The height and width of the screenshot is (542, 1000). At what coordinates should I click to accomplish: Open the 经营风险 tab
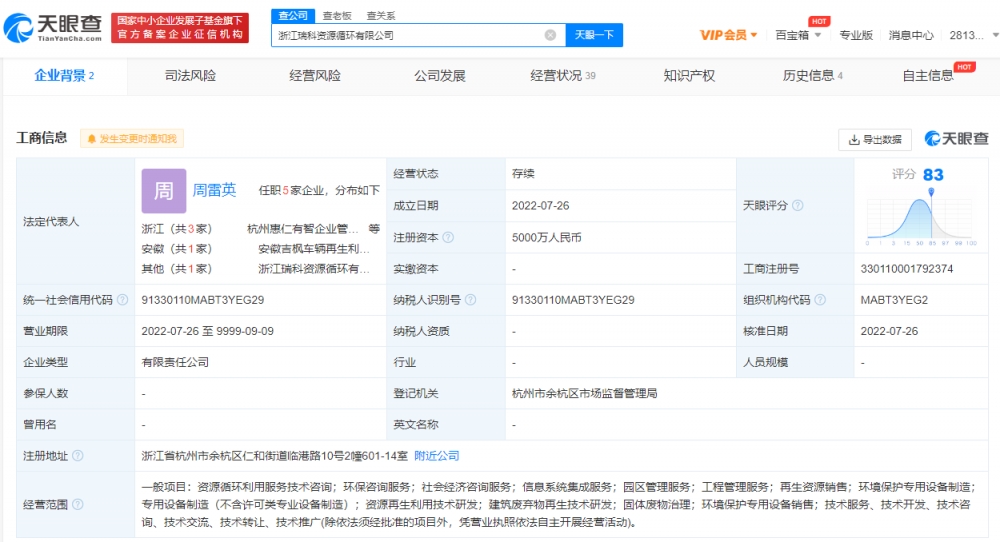click(x=314, y=76)
